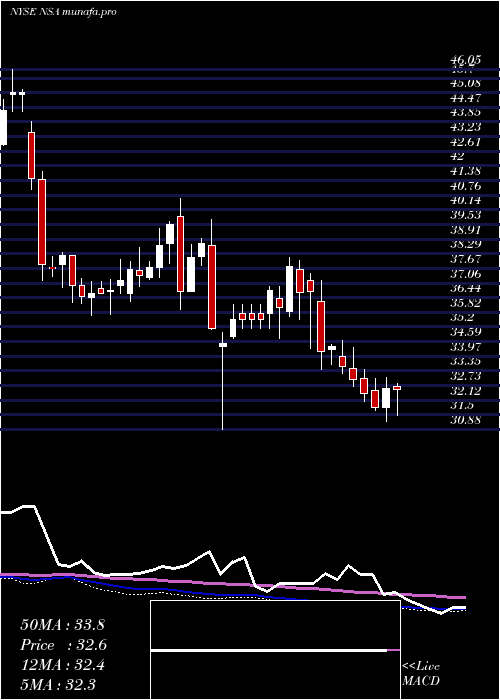The height and width of the screenshot is (700, 500).
Task: Select the 45.08 price axis label
Action: [465, 83]
